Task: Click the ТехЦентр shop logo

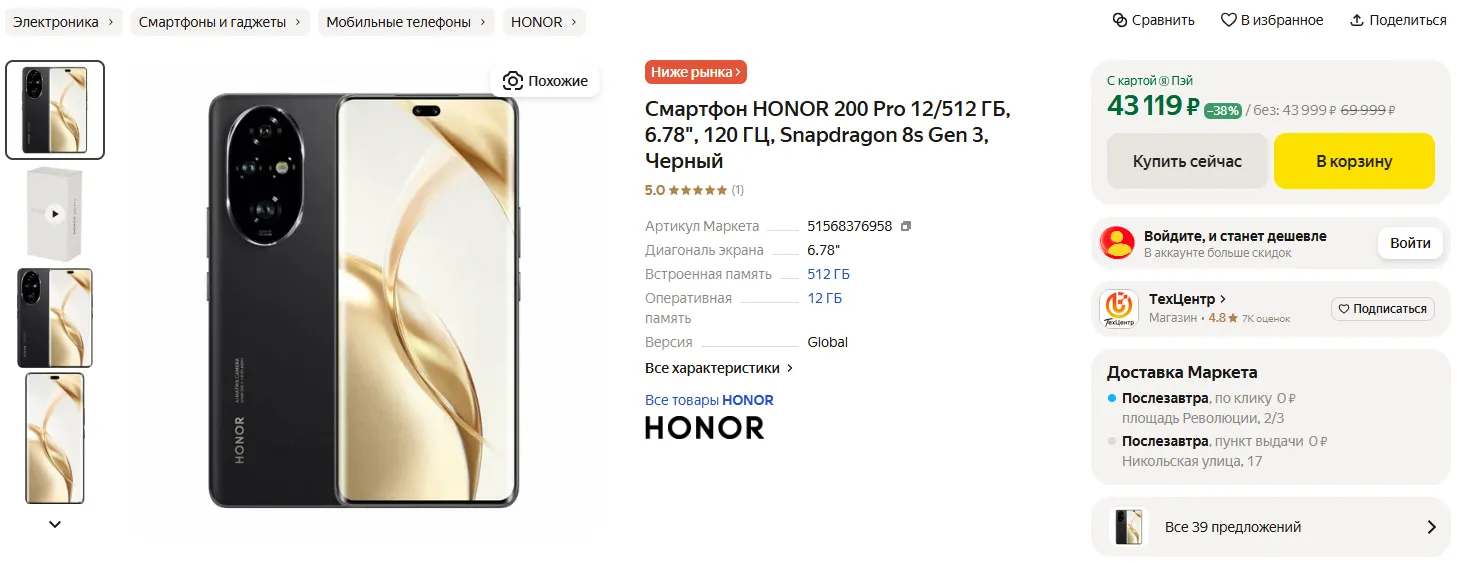Action: pos(1119,308)
